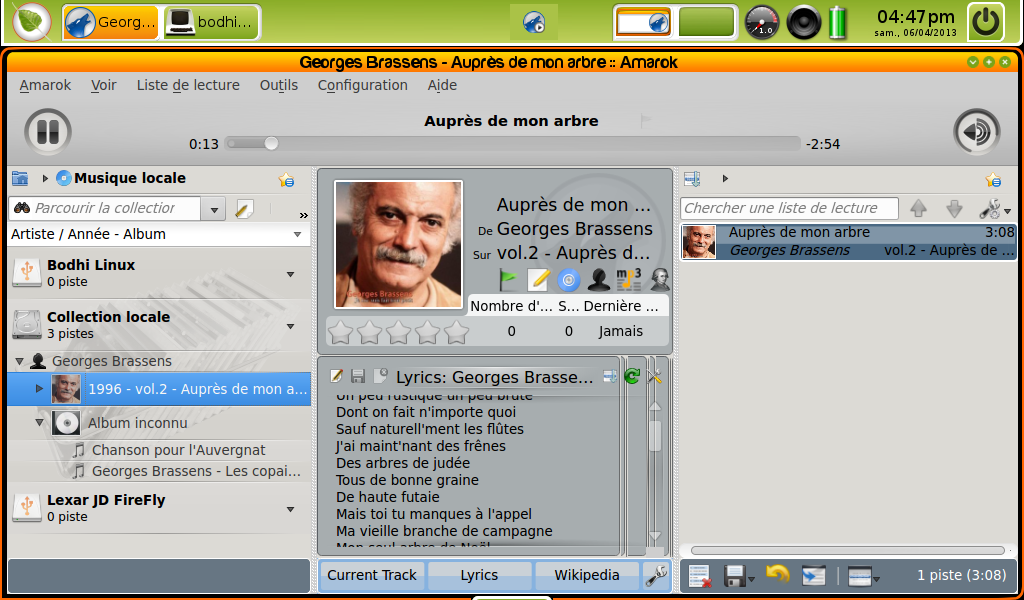The image size is (1024, 600).
Task: Switch to the Wikipedia applet tab
Action: coord(587,575)
